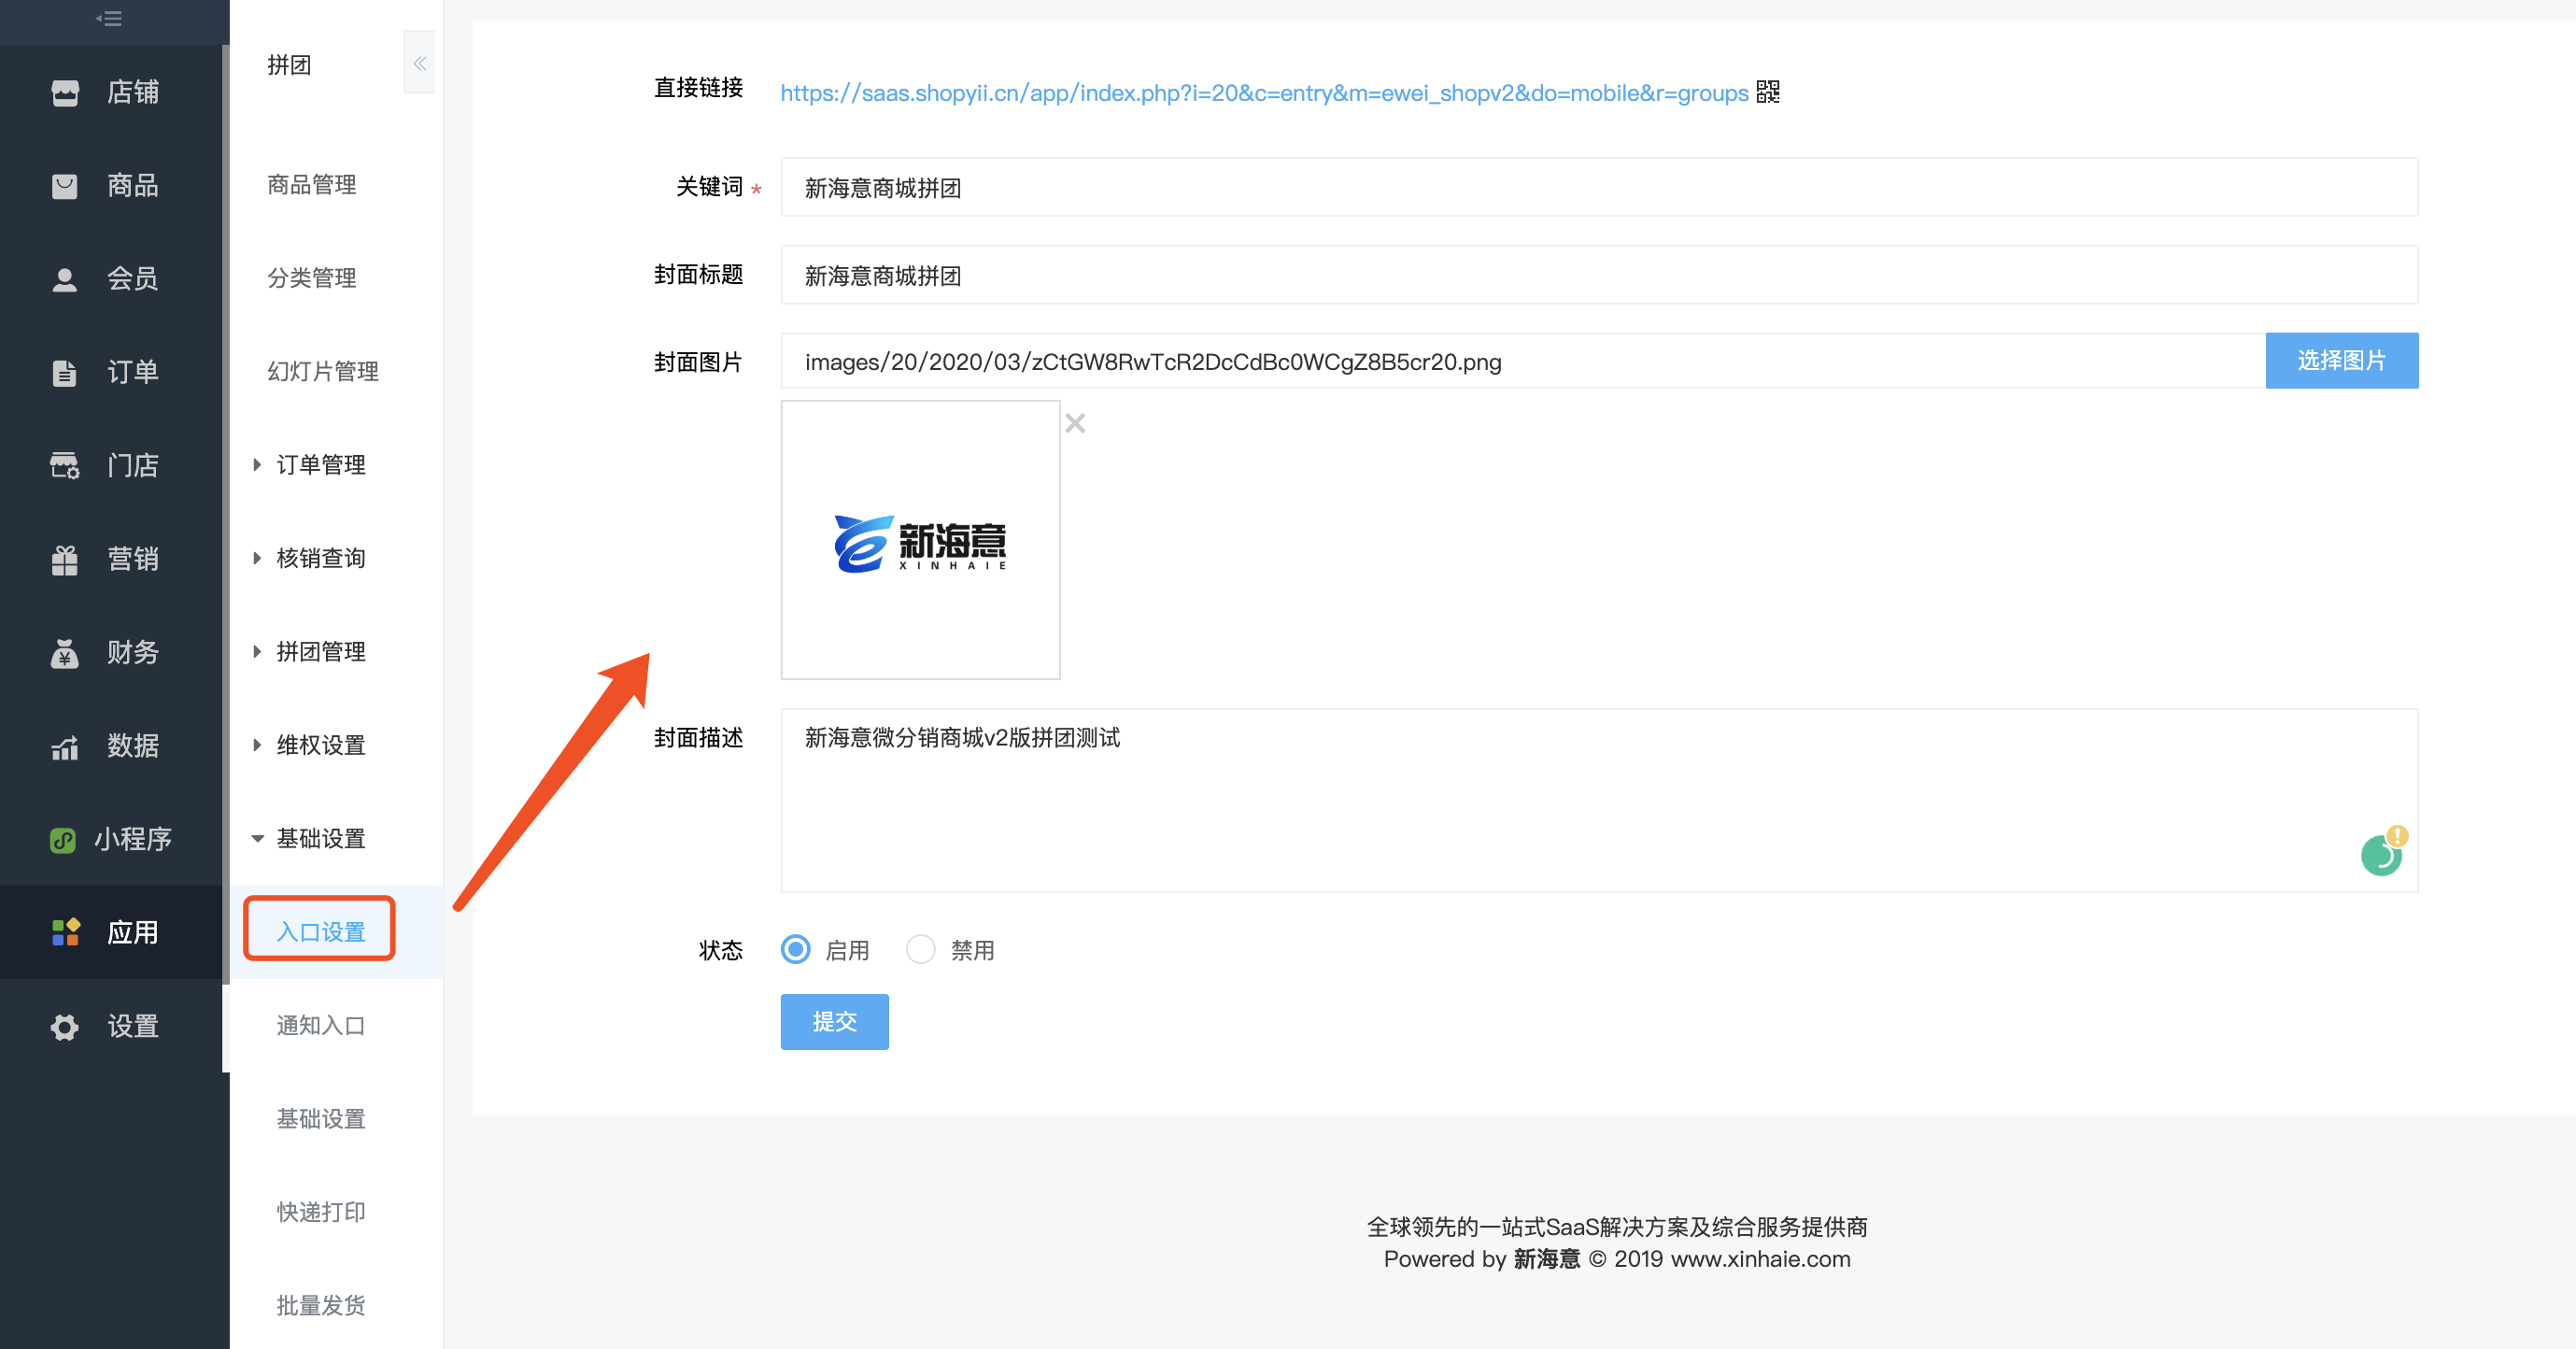Click the 新海意 logo cover thumbnail
Viewport: 2576px width, 1349px height.
click(920, 540)
